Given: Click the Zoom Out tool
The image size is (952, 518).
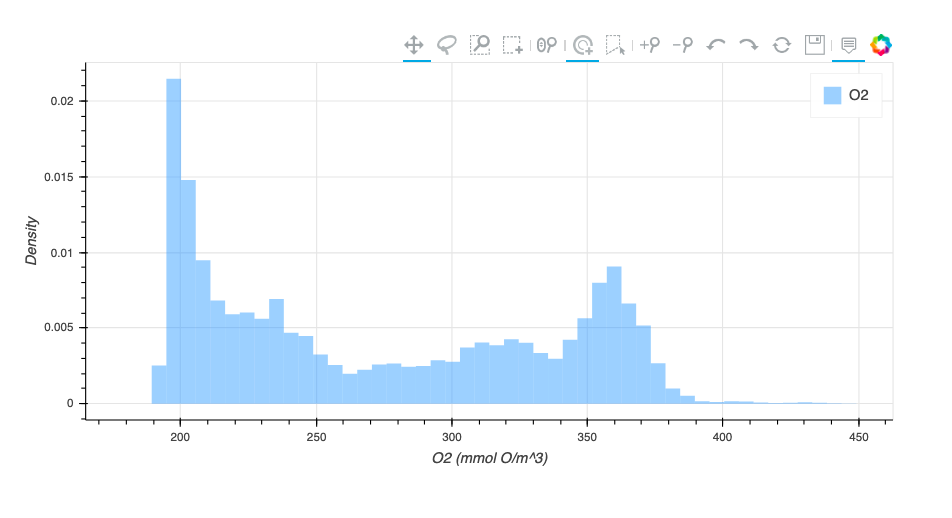Looking at the screenshot, I should pos(683,45).
